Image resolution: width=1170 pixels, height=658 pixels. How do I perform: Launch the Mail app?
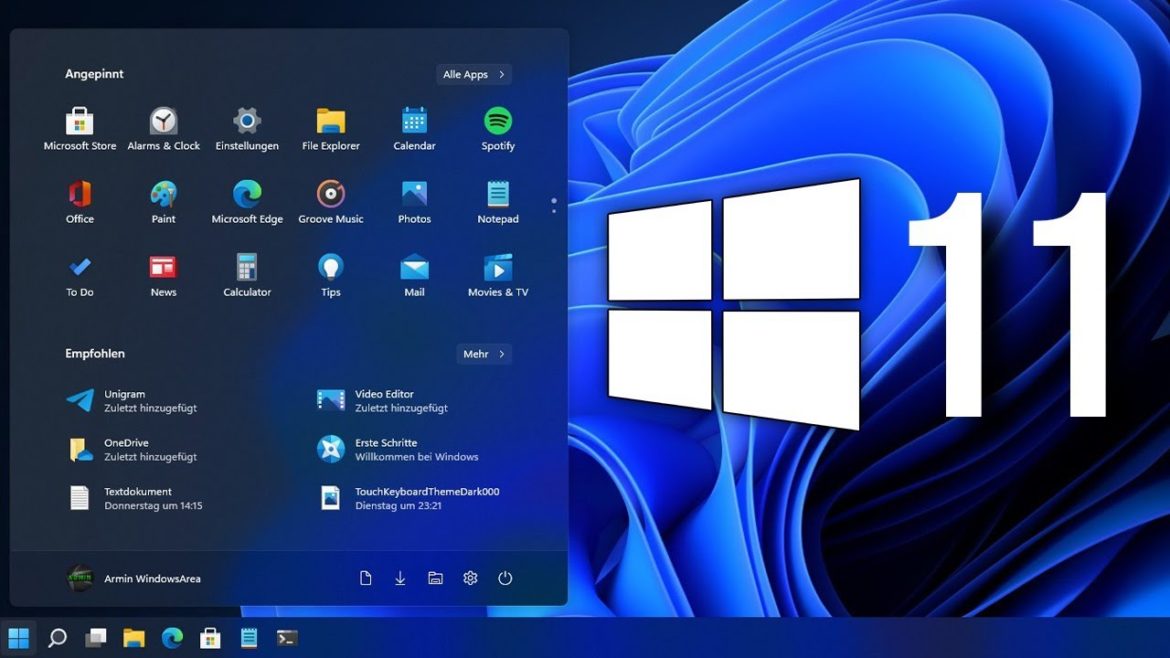click(413, 273)
